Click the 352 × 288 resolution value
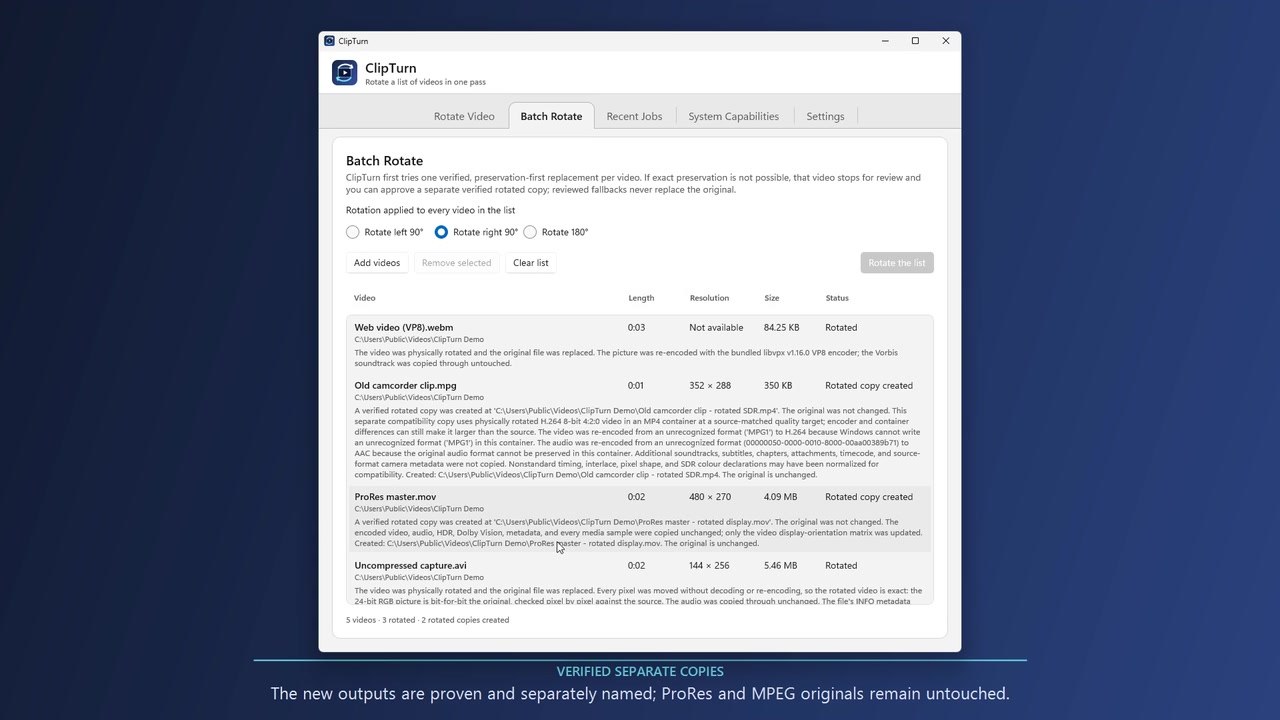This screenshot has height=720, width=1280. click(x=710, y=386)
